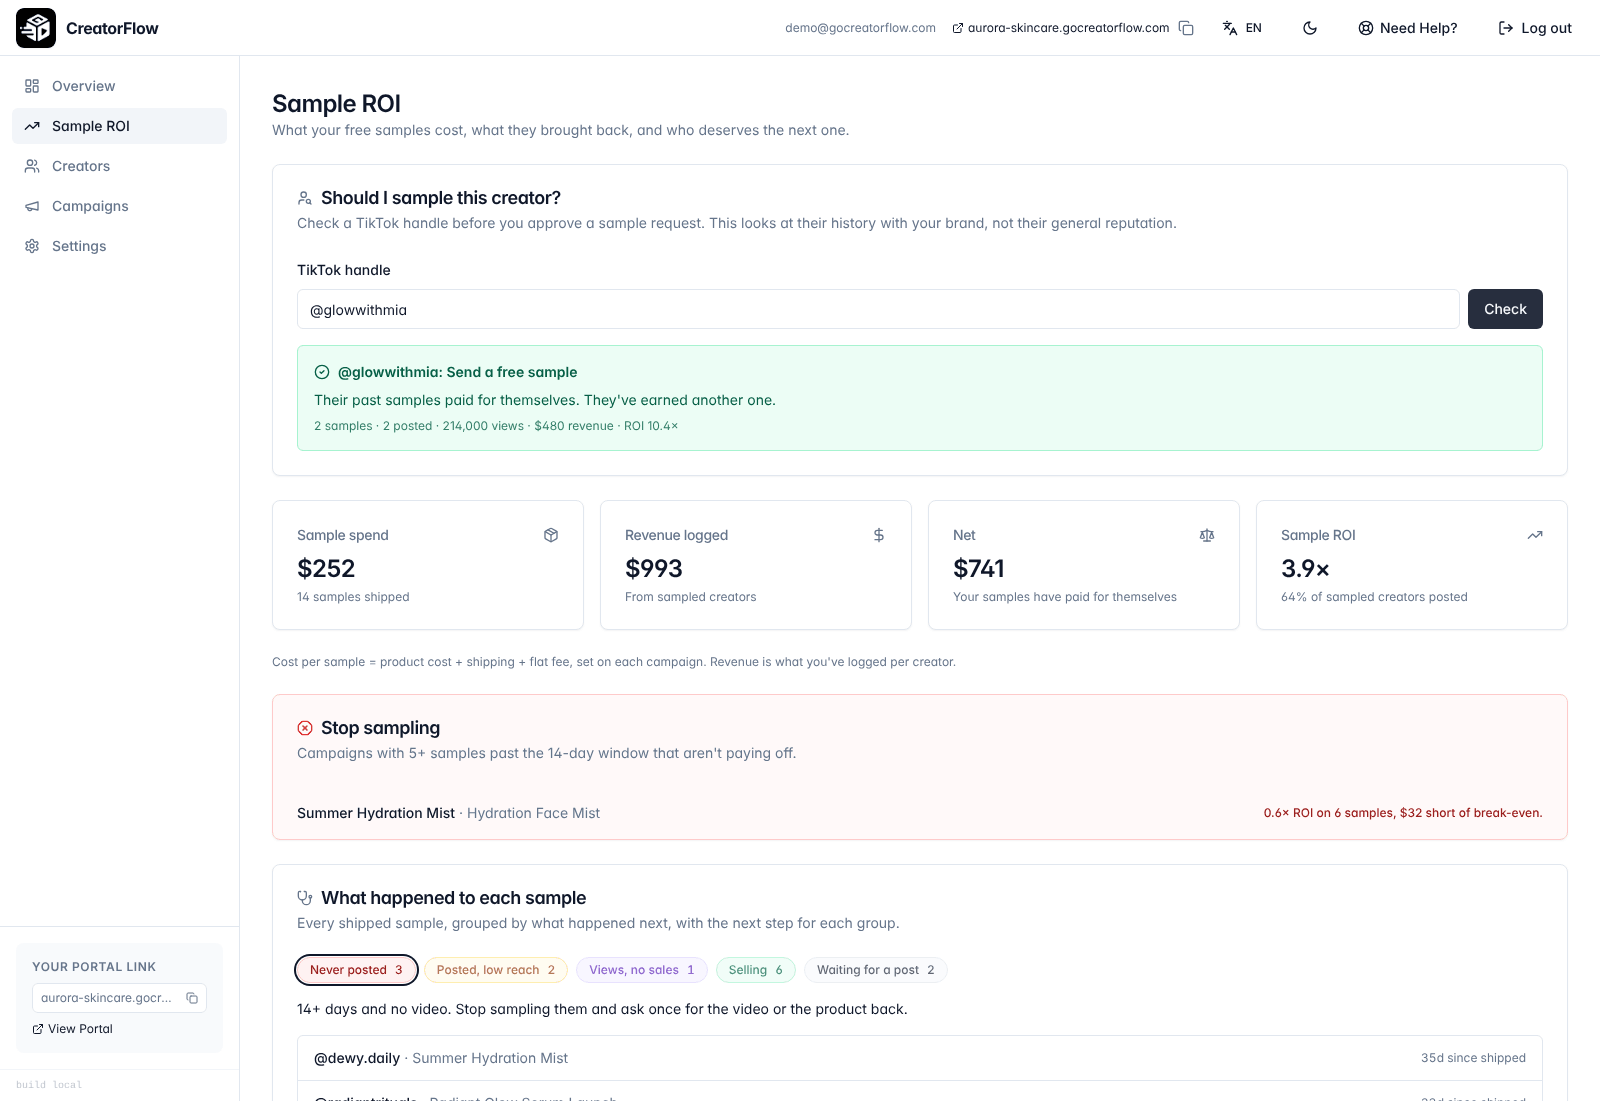Select Waiting for a post filter
1600x1101 pixels.
point(876,970)
